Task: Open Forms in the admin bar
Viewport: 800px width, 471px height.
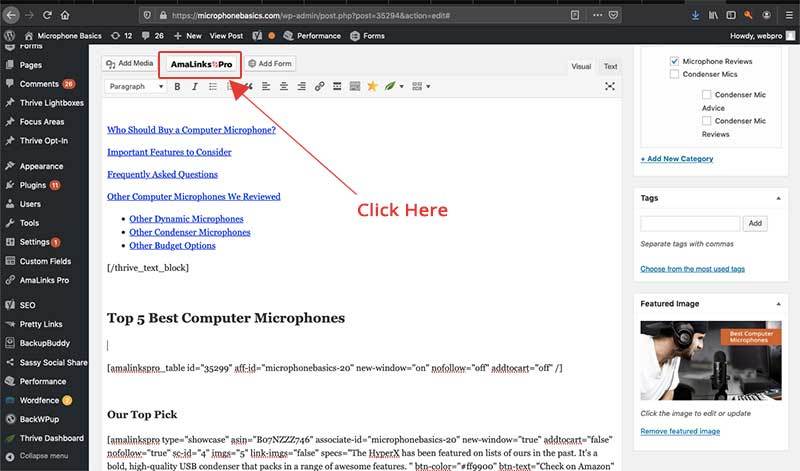Action: 367,36
